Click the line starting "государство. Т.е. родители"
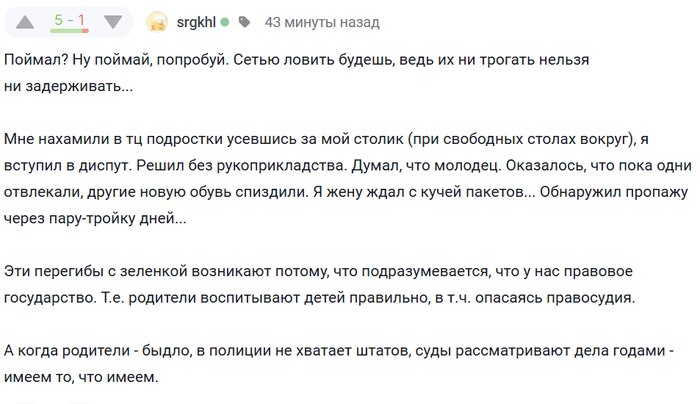The height and width of the screenshot is (404, 700). [319, 297]
